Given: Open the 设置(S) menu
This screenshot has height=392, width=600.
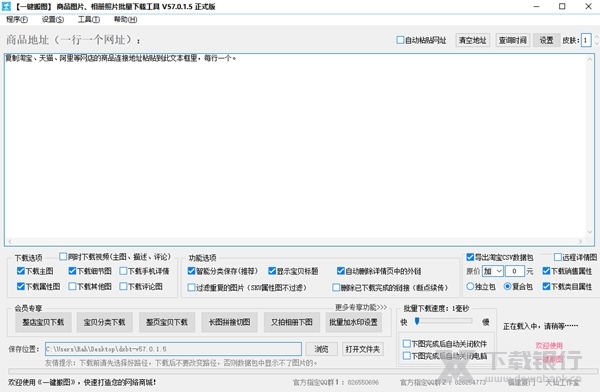Looking at the screenshot, I should (53, 20).
